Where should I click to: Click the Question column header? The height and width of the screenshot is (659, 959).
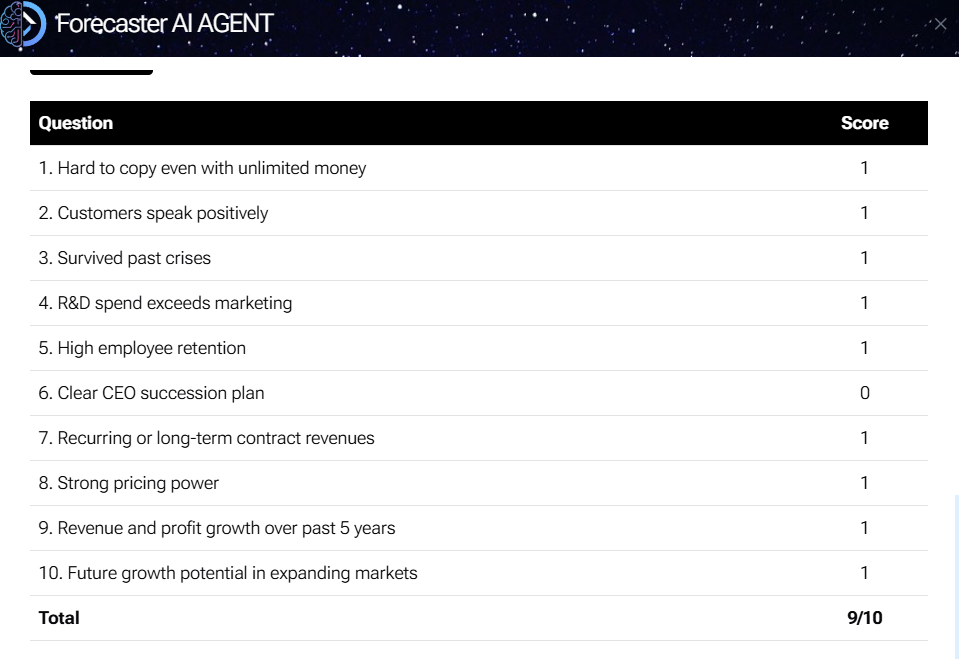76,123
